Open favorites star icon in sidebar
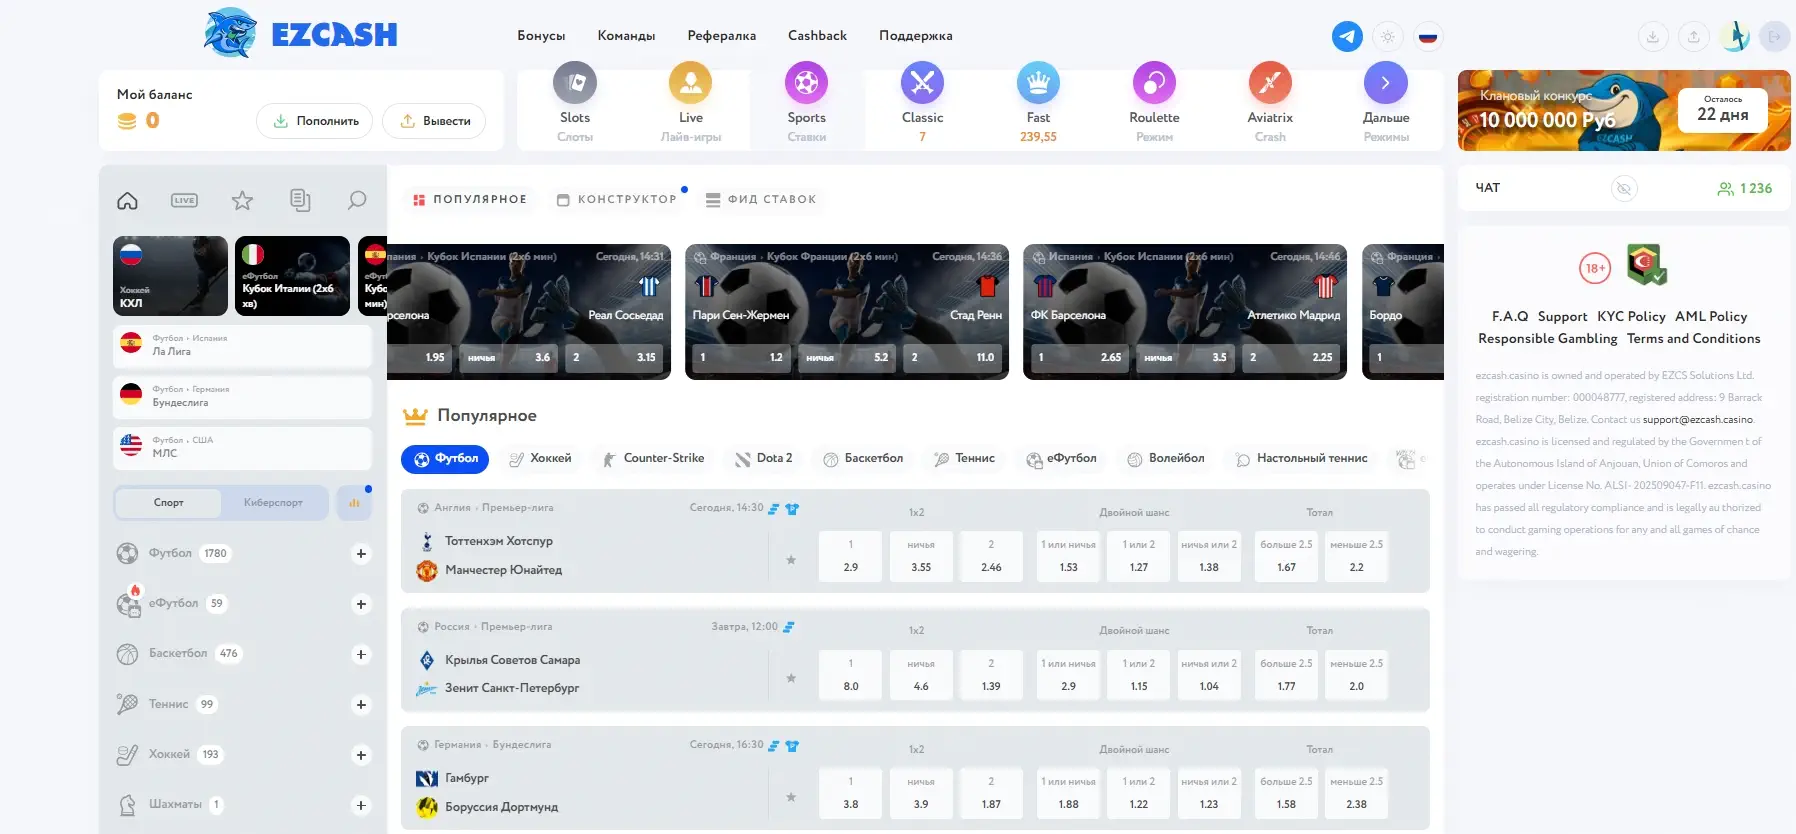The height and width of the screenshot is (834, 1796). click(242, 201)
